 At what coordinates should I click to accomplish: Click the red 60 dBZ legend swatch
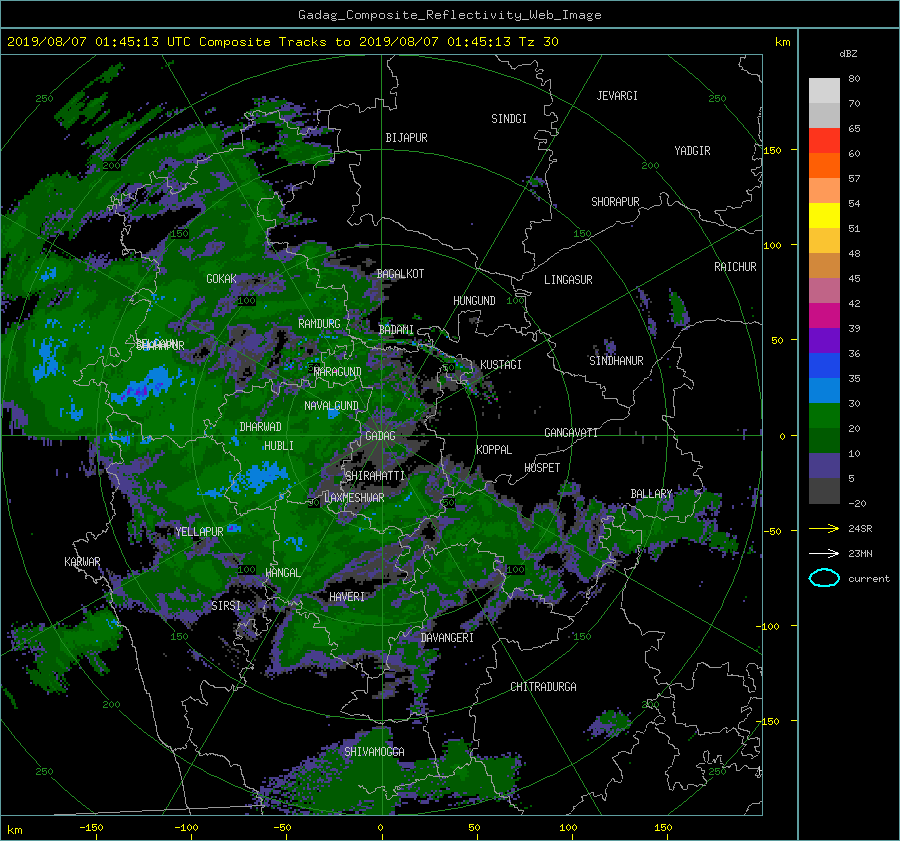click(x=824, y=141)
